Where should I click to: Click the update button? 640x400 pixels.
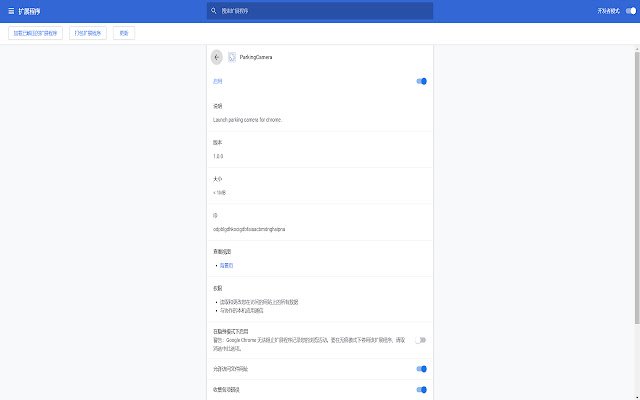click(124, 33)
